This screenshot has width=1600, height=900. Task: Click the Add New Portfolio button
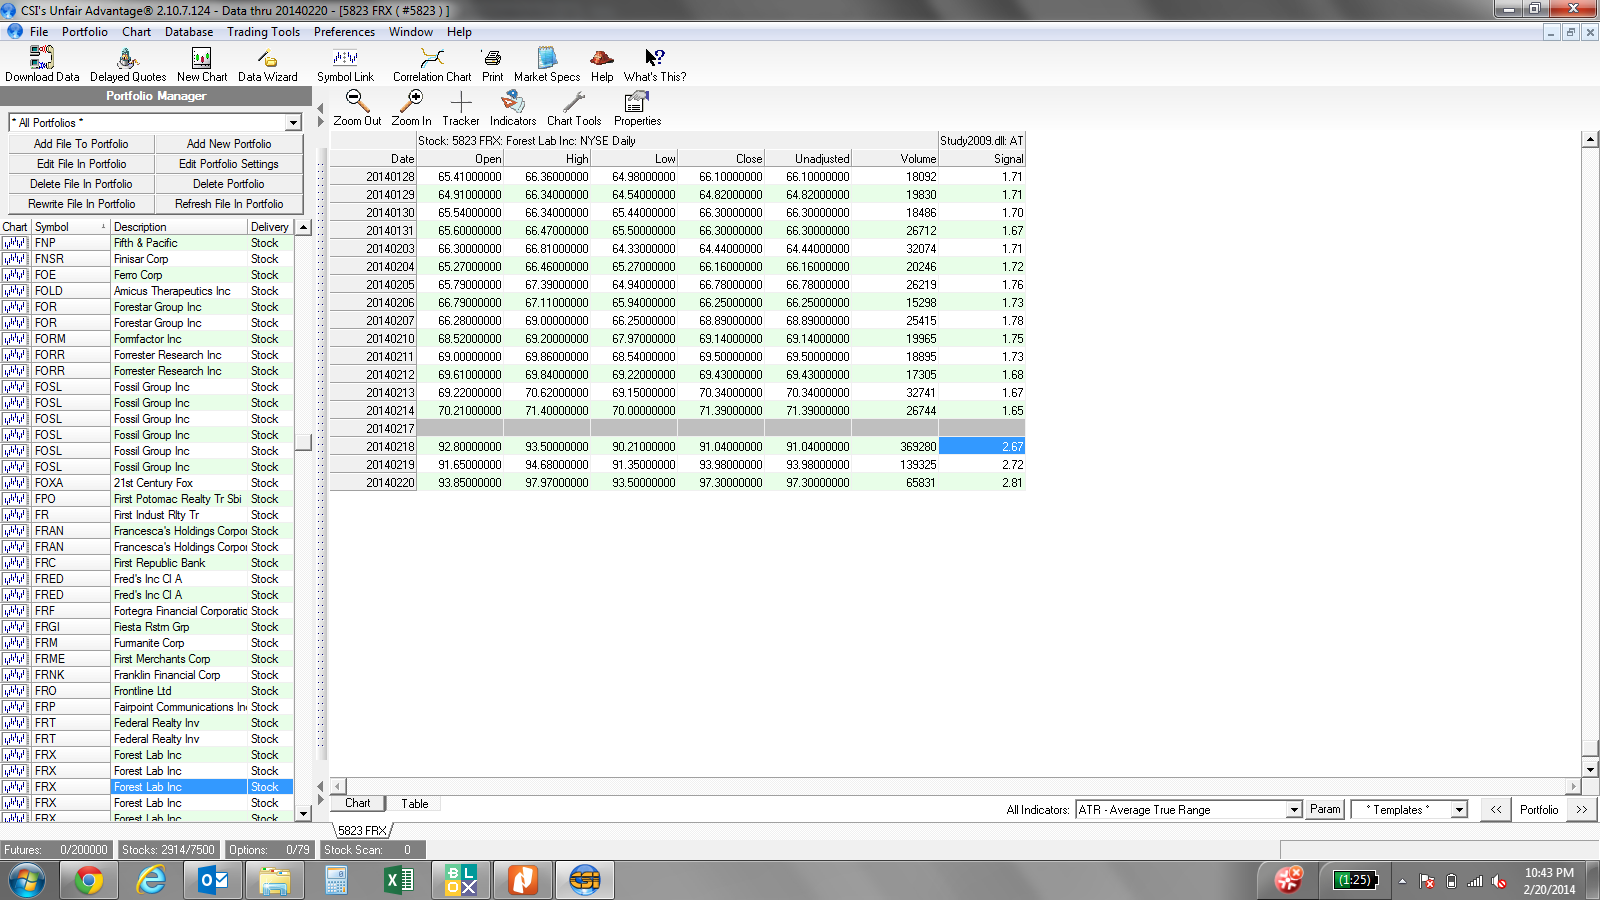(x=229, y=144)
